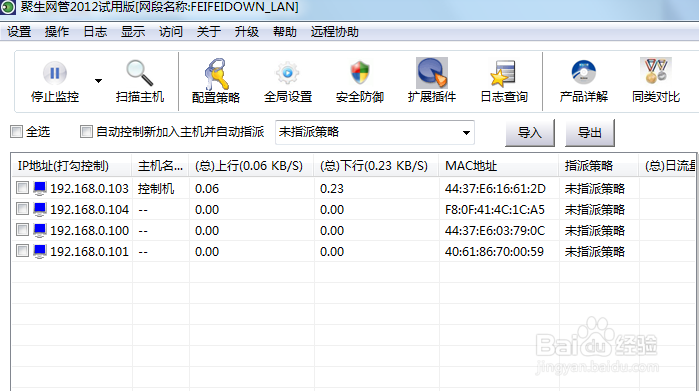Click 未指派策略 cell in 192.168.0.101 row

595,251
